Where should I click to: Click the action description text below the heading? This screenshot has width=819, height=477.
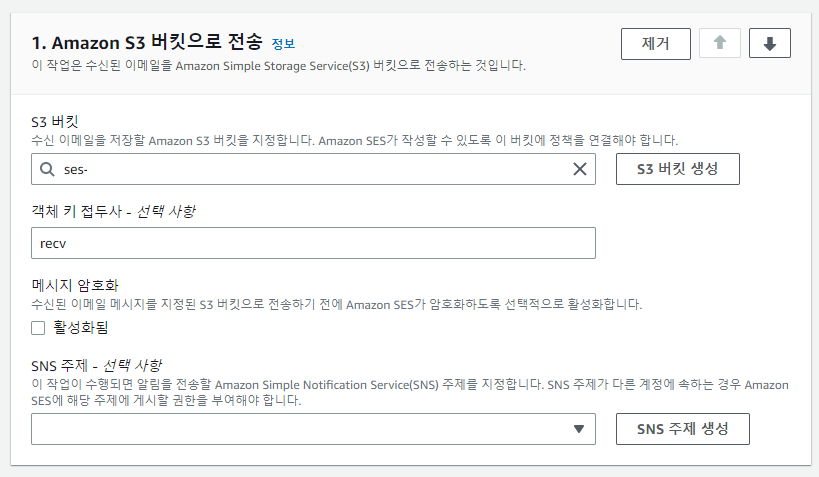point(279,65)
